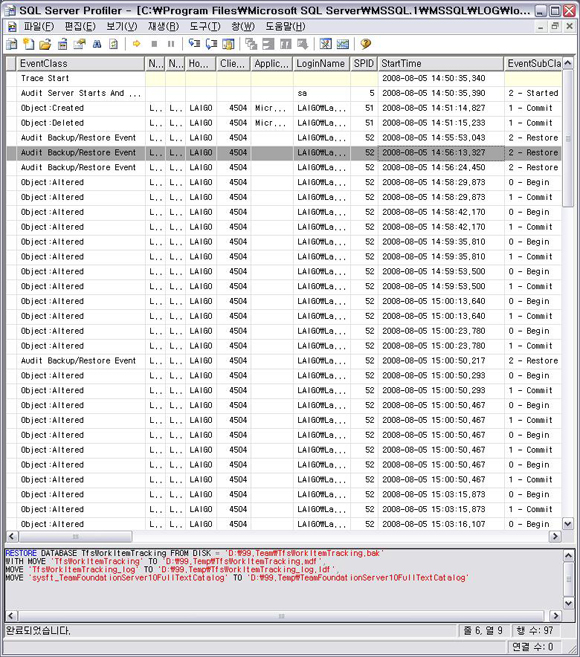Click the '줄 6, 열 9' status bar entry
The width and height of the screenshot is (580, 657).
(x=483, y=630)
